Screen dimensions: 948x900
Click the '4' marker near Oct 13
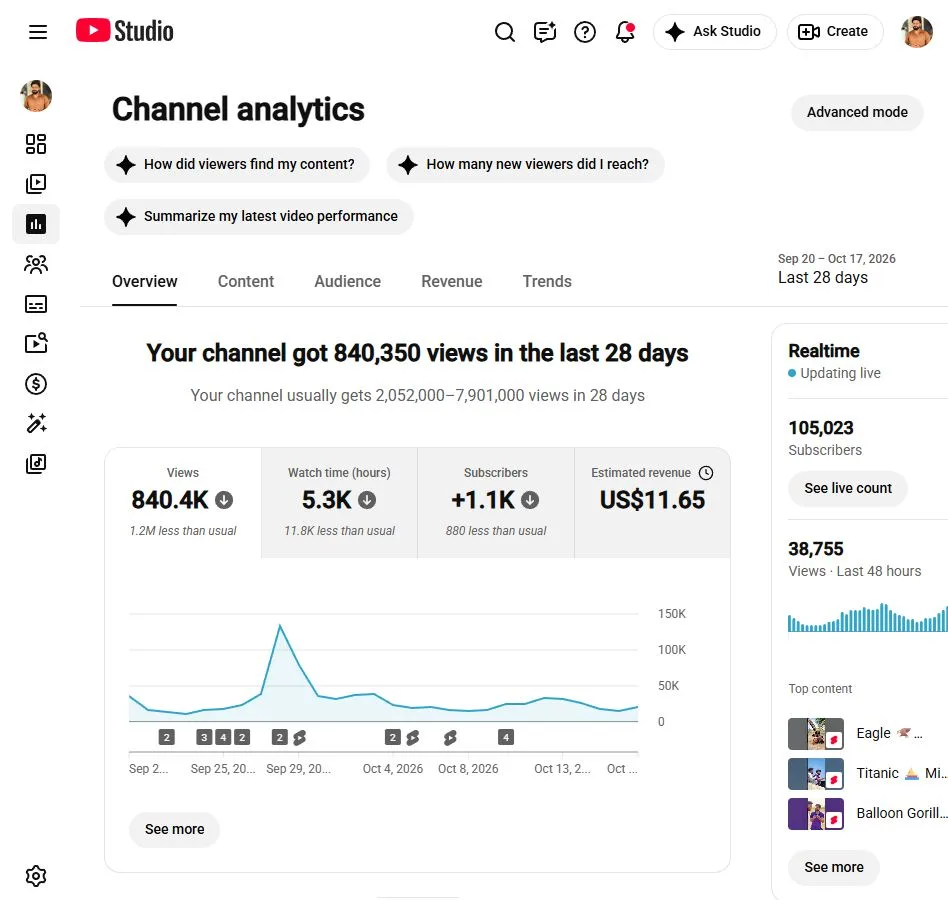pos(506,737)
